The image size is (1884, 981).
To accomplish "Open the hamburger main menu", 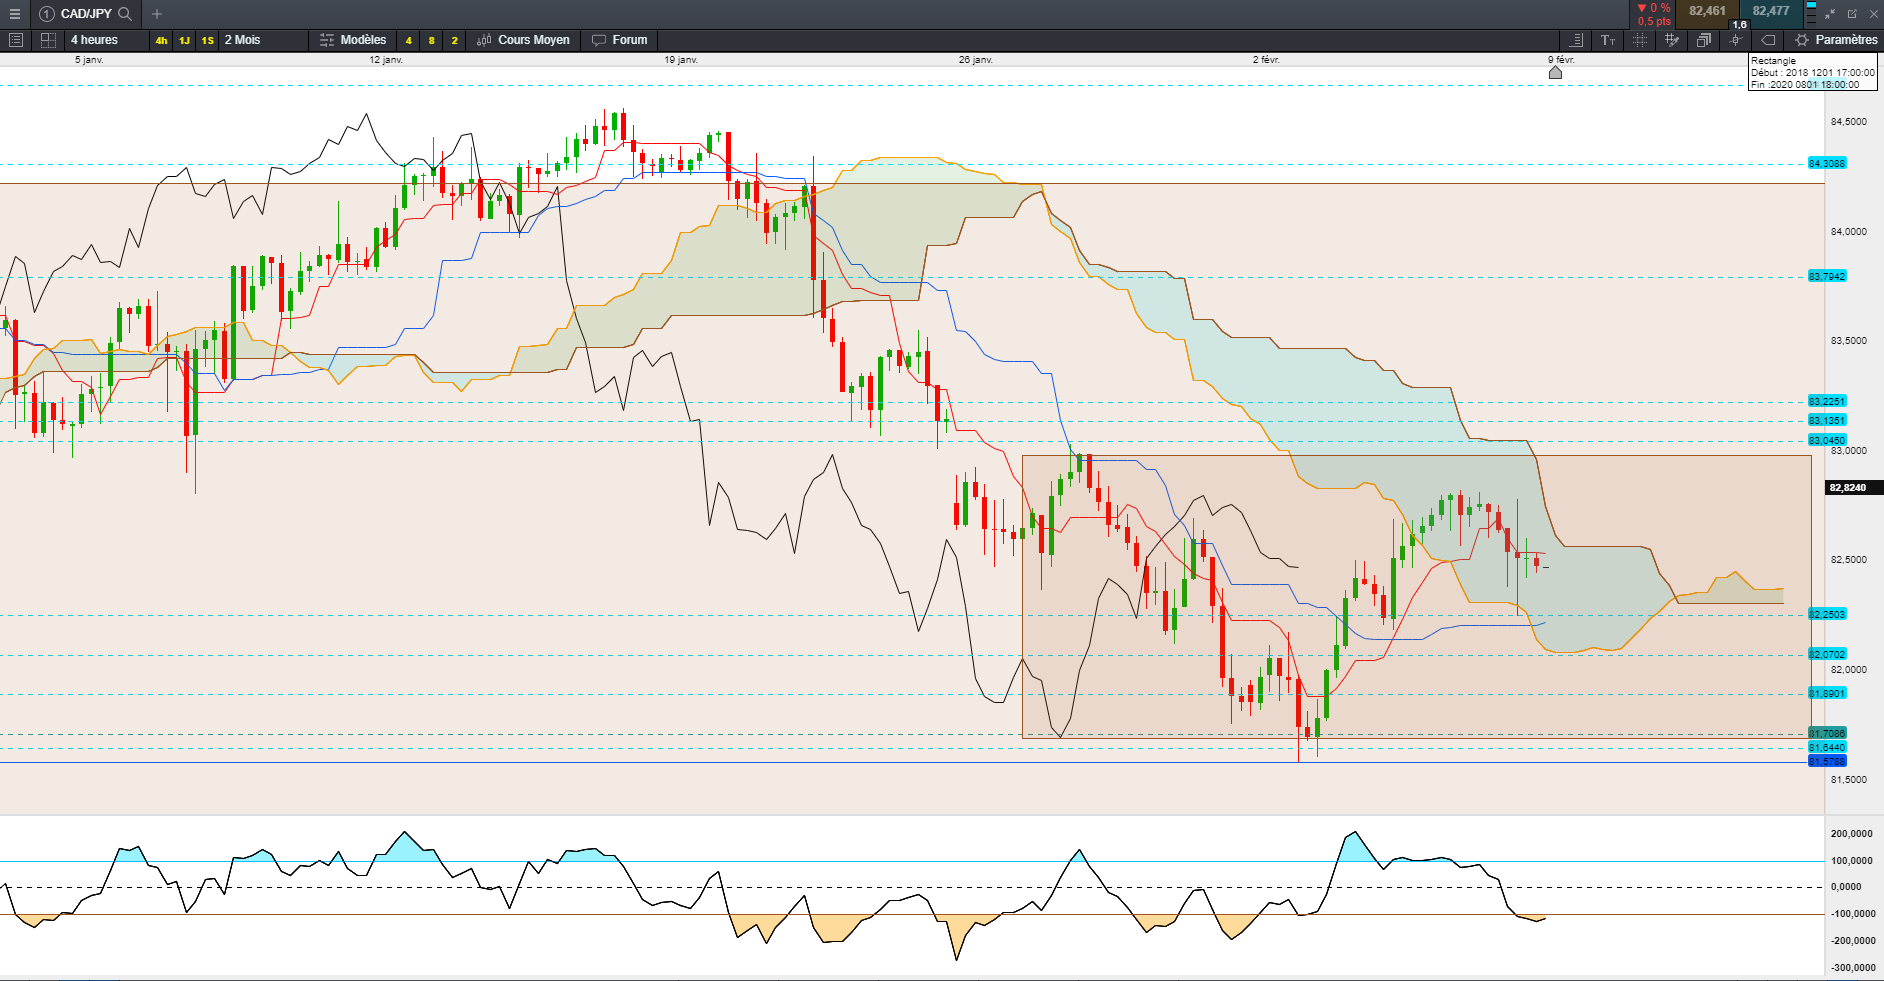I will pos(15,14).
